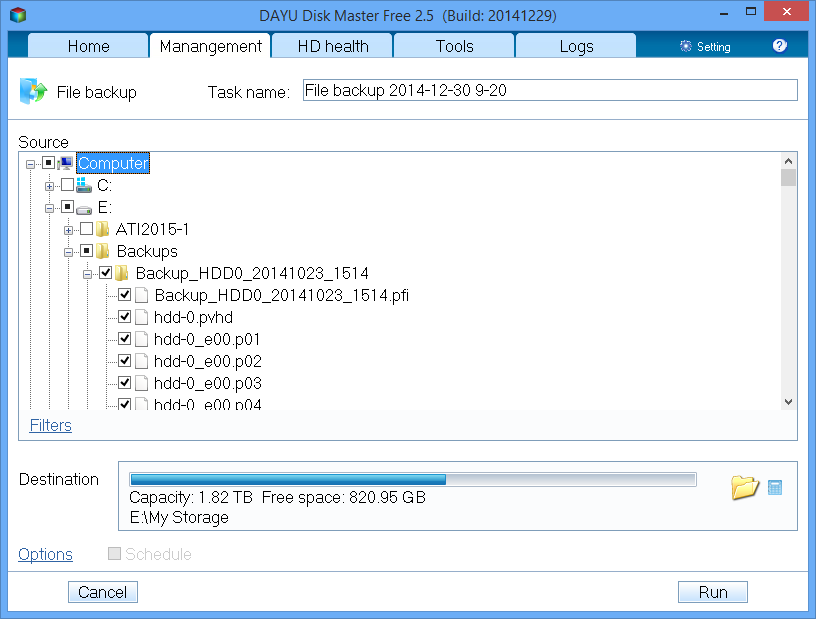Toggle the Backups folder checkbox
The width and height of the screenshot is (816, 619).
click(87, 251)
